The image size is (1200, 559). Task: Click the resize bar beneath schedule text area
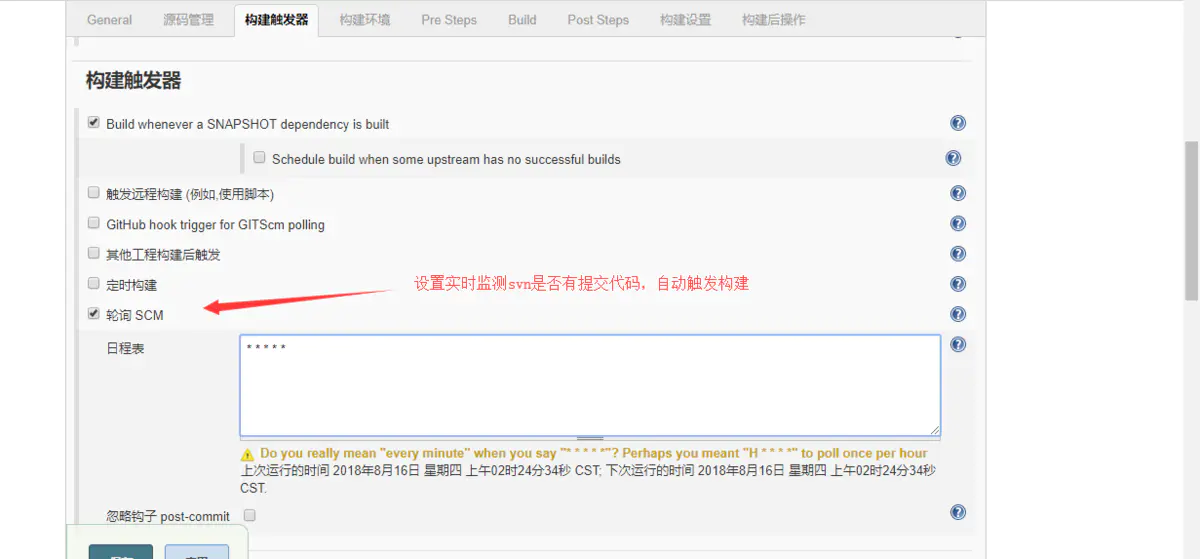tap(590, 438)
